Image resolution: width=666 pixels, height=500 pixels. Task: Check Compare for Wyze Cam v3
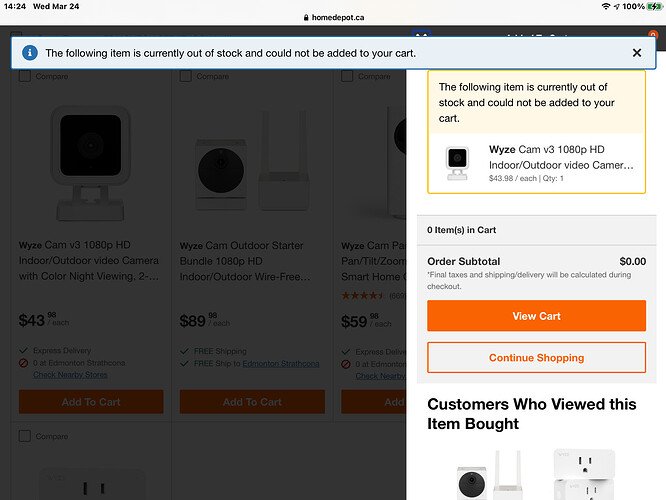coord(25,76)
